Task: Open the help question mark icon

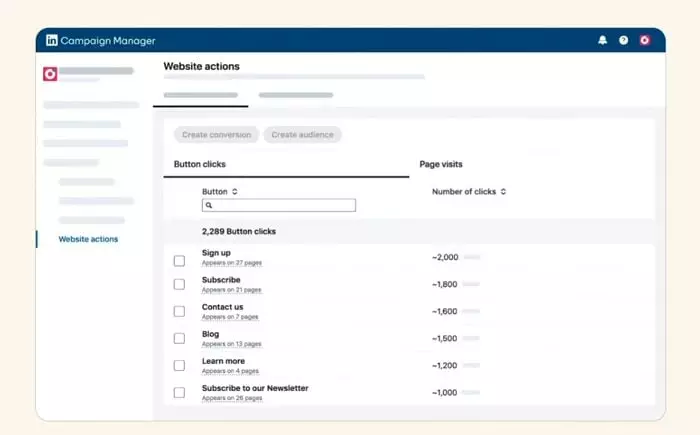Action: tap(623, 40)
